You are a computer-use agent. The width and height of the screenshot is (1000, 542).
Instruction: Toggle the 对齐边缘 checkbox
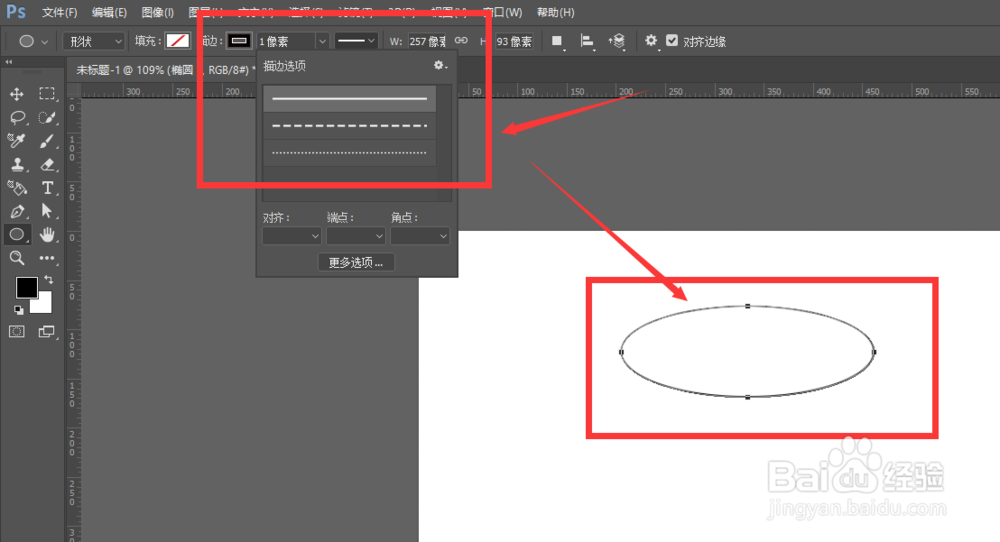pos(672,41)
